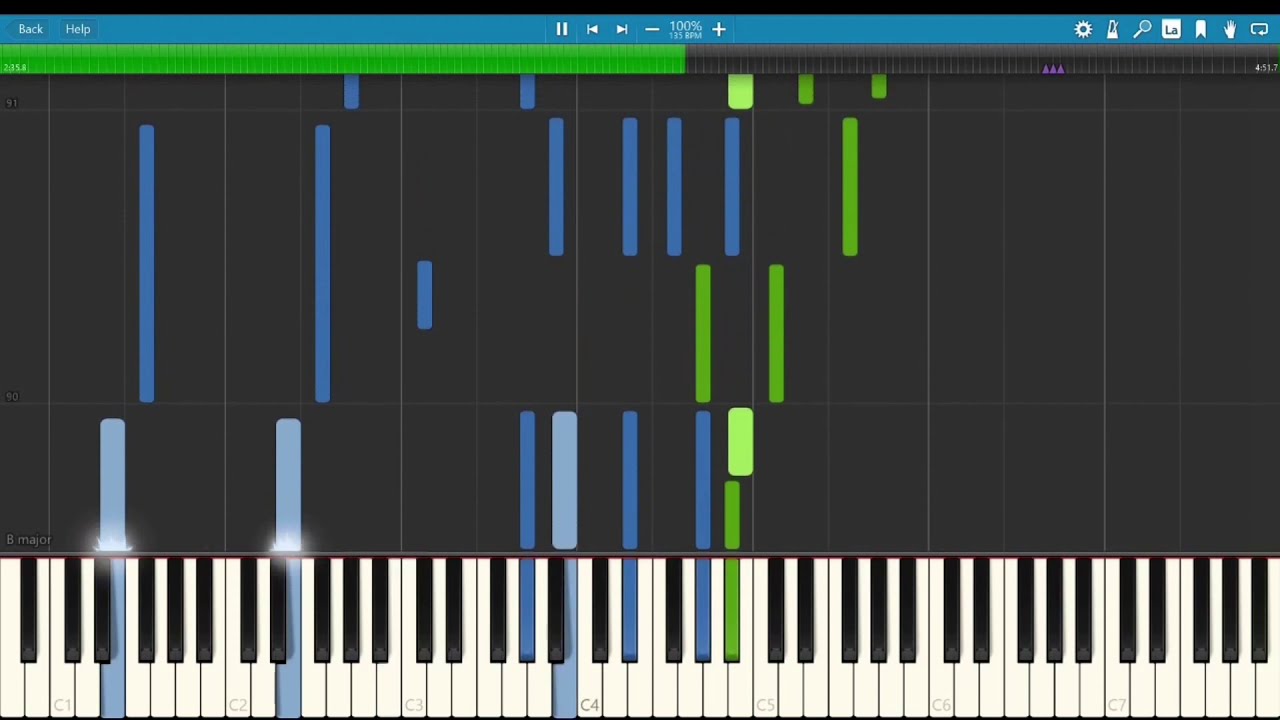Pause the song playback
This screenshot has height=720, width=1280.
coord(562,29)
